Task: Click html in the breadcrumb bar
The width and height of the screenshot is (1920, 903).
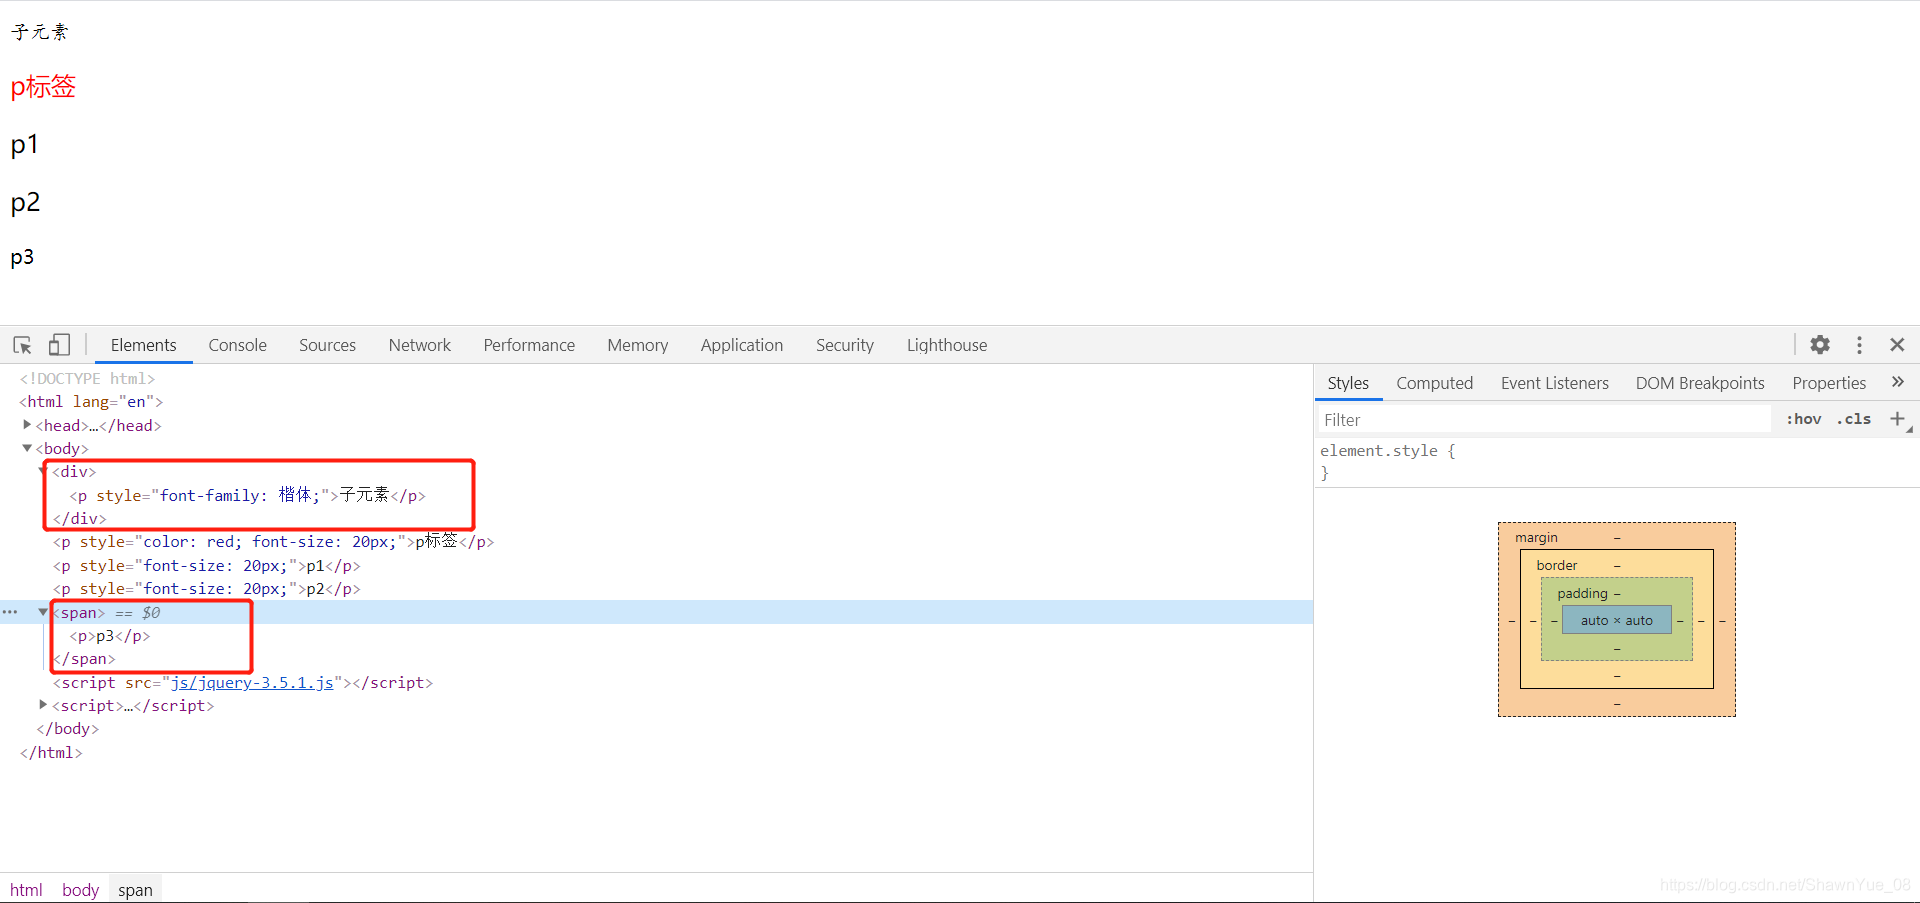Action: click(x=26, y=890)
